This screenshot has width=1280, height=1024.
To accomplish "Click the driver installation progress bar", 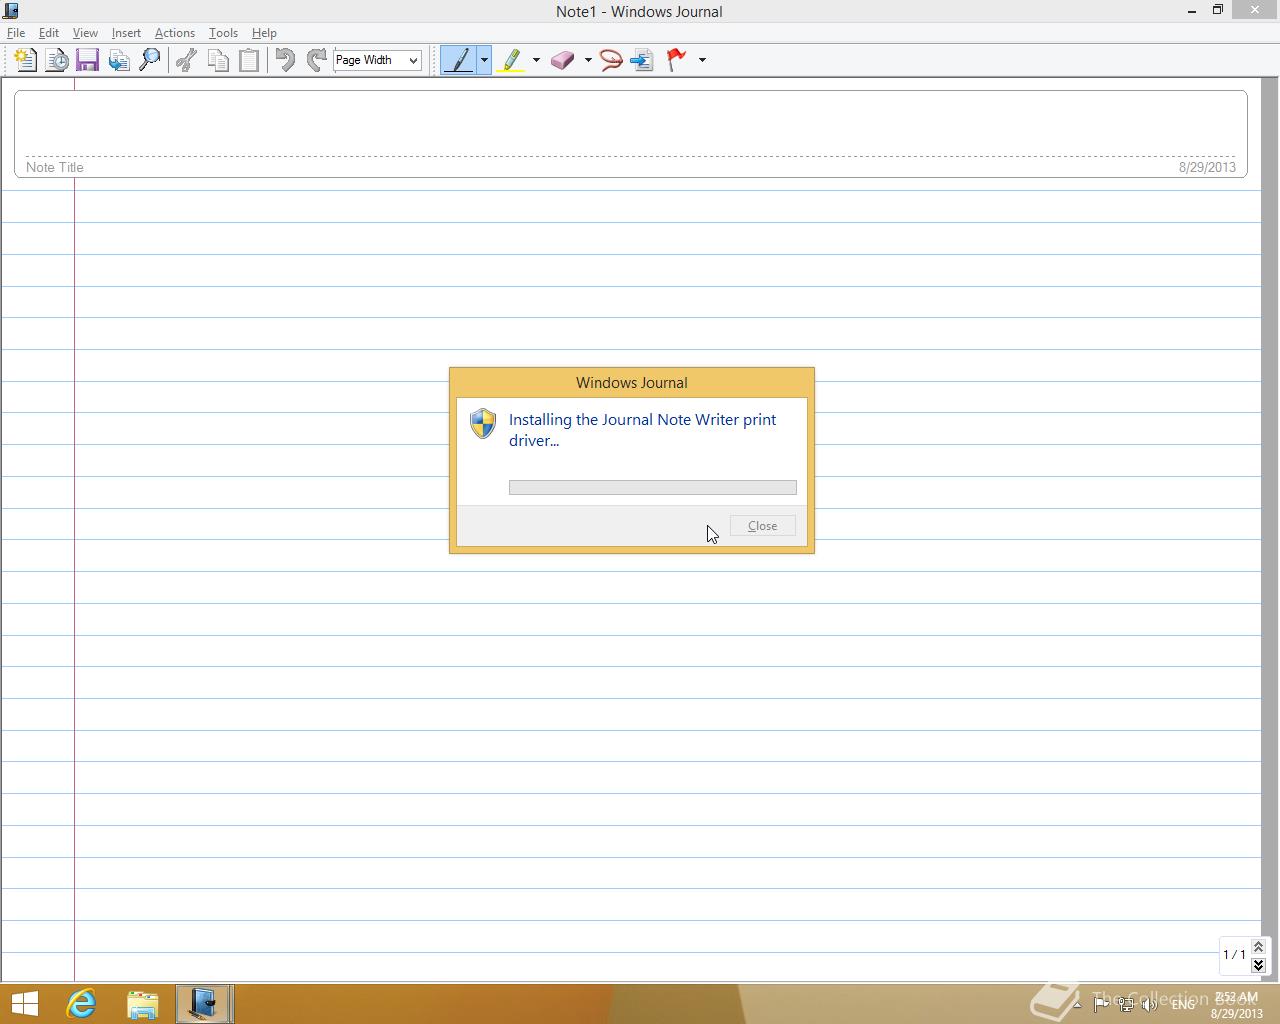I will [x=653, y=488].
